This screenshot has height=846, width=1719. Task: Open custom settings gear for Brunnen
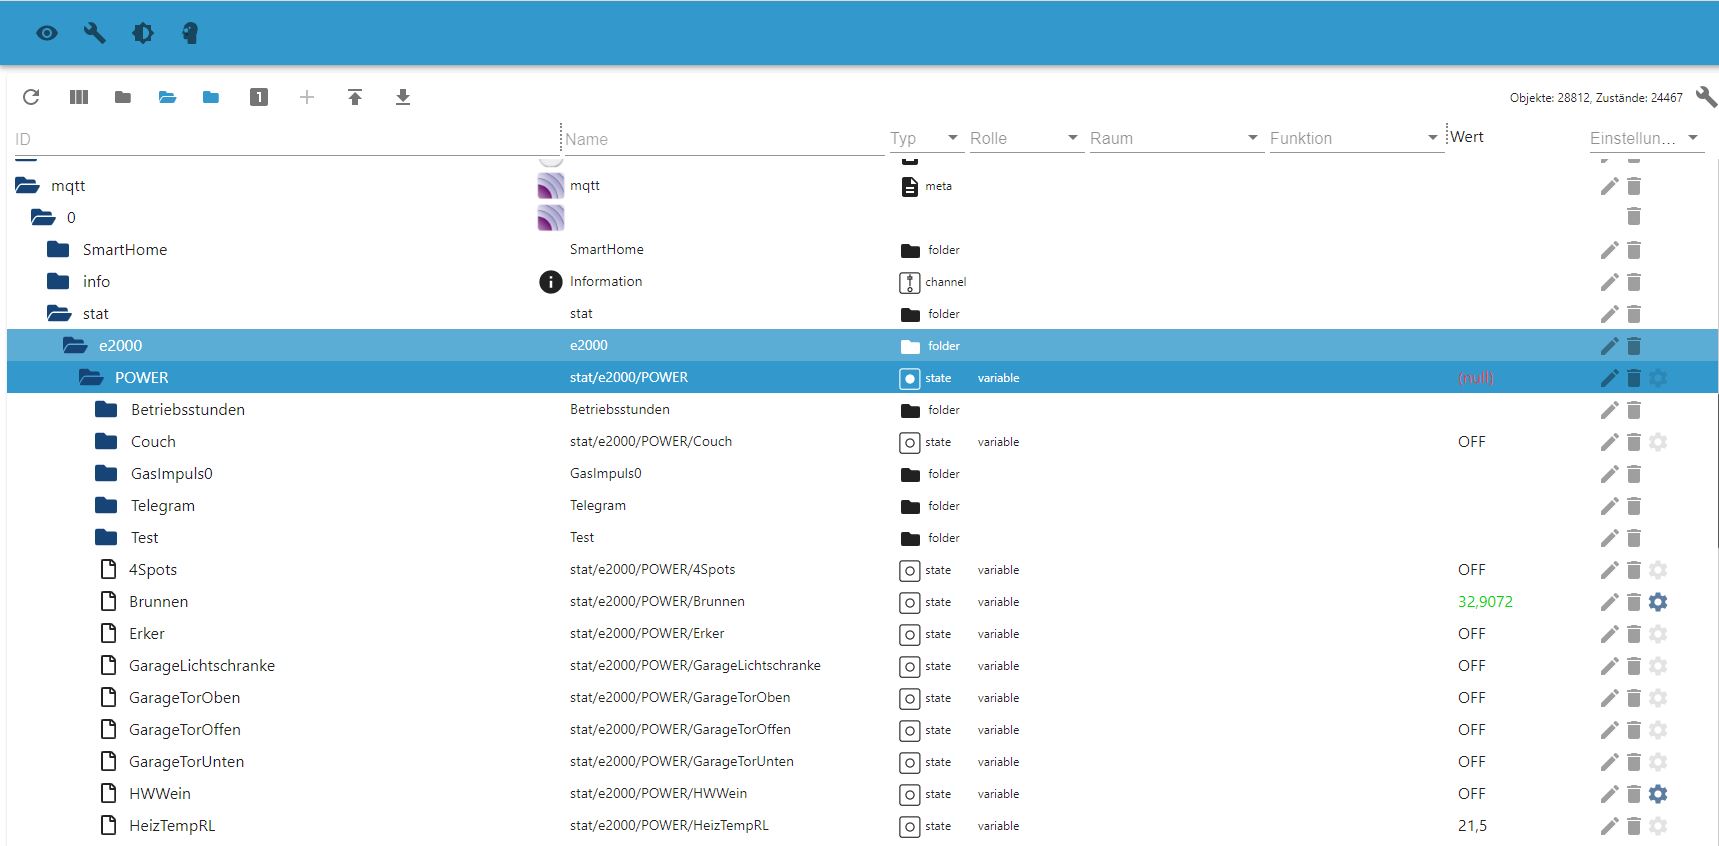click(1658, 602)
